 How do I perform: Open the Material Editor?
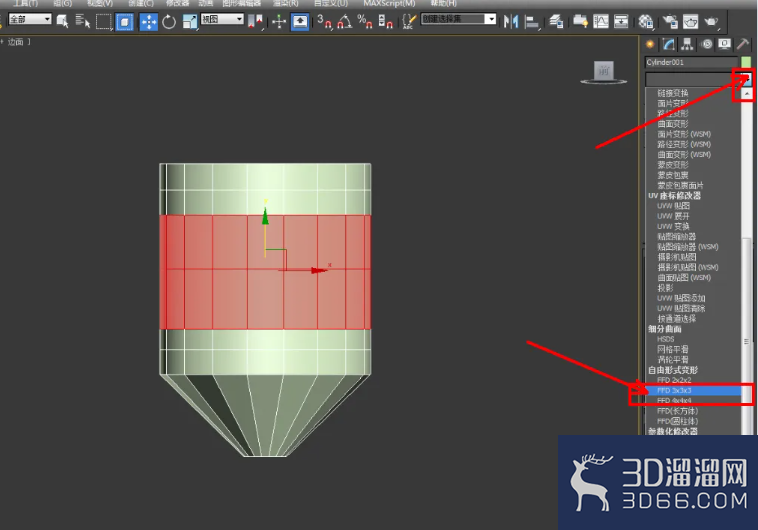coord(645,21)
